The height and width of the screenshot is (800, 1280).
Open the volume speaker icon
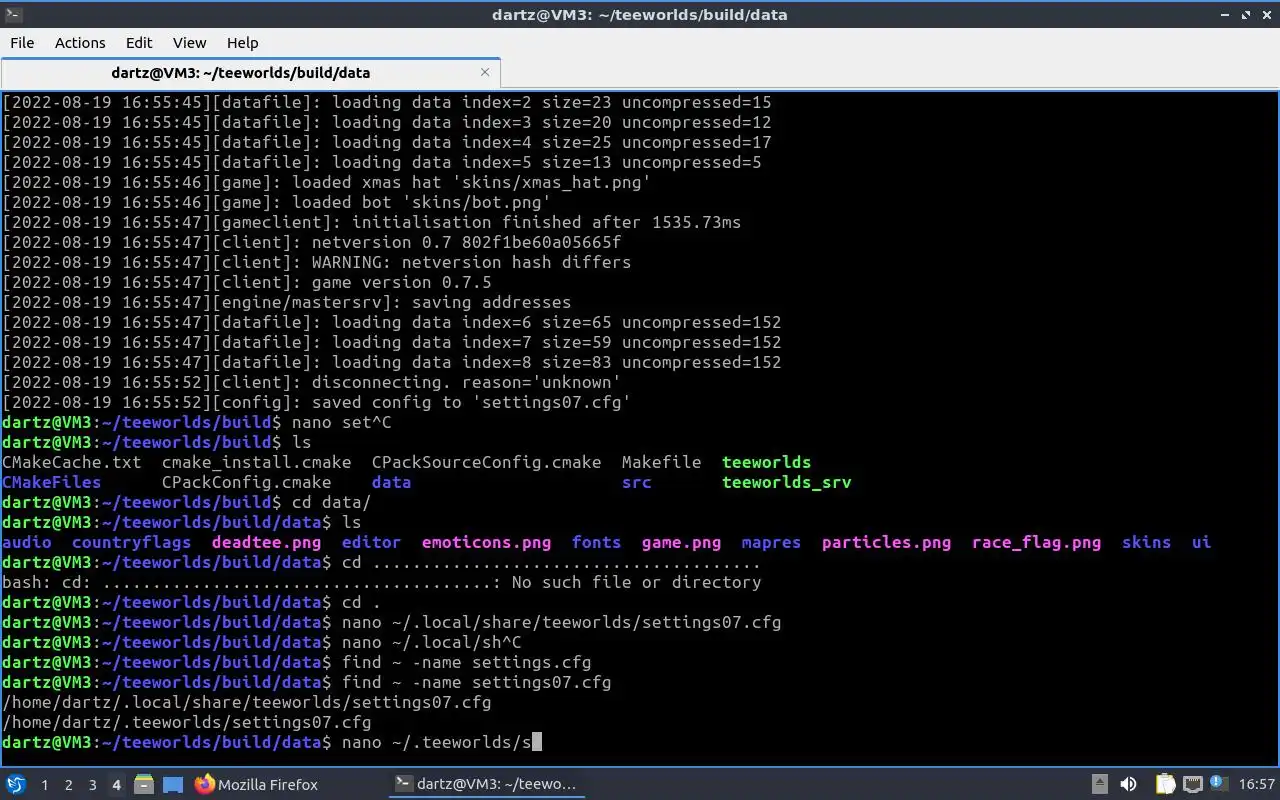1128,784
